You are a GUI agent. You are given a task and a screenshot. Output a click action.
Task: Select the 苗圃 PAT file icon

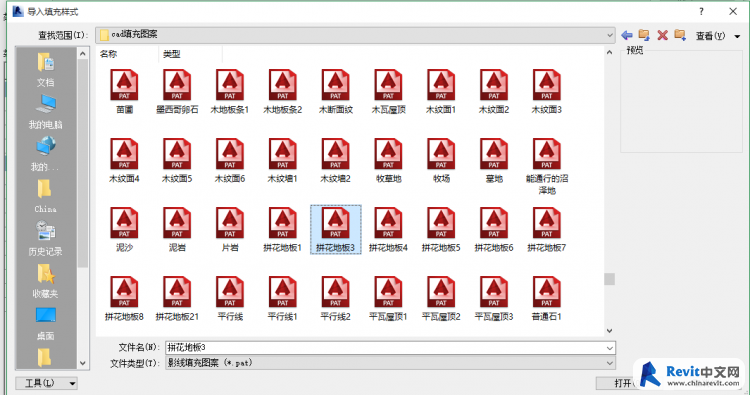pos(124,91)
